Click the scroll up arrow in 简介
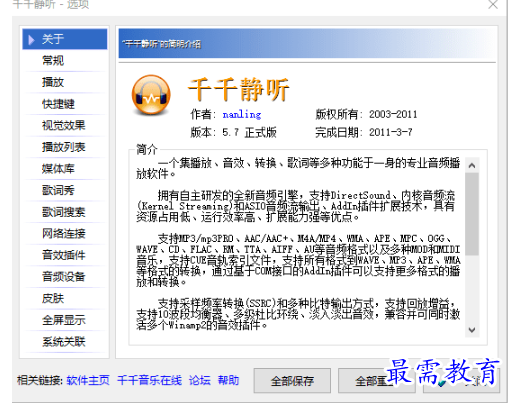The height and width of the screenshot is (403, 508). point(472,165)
